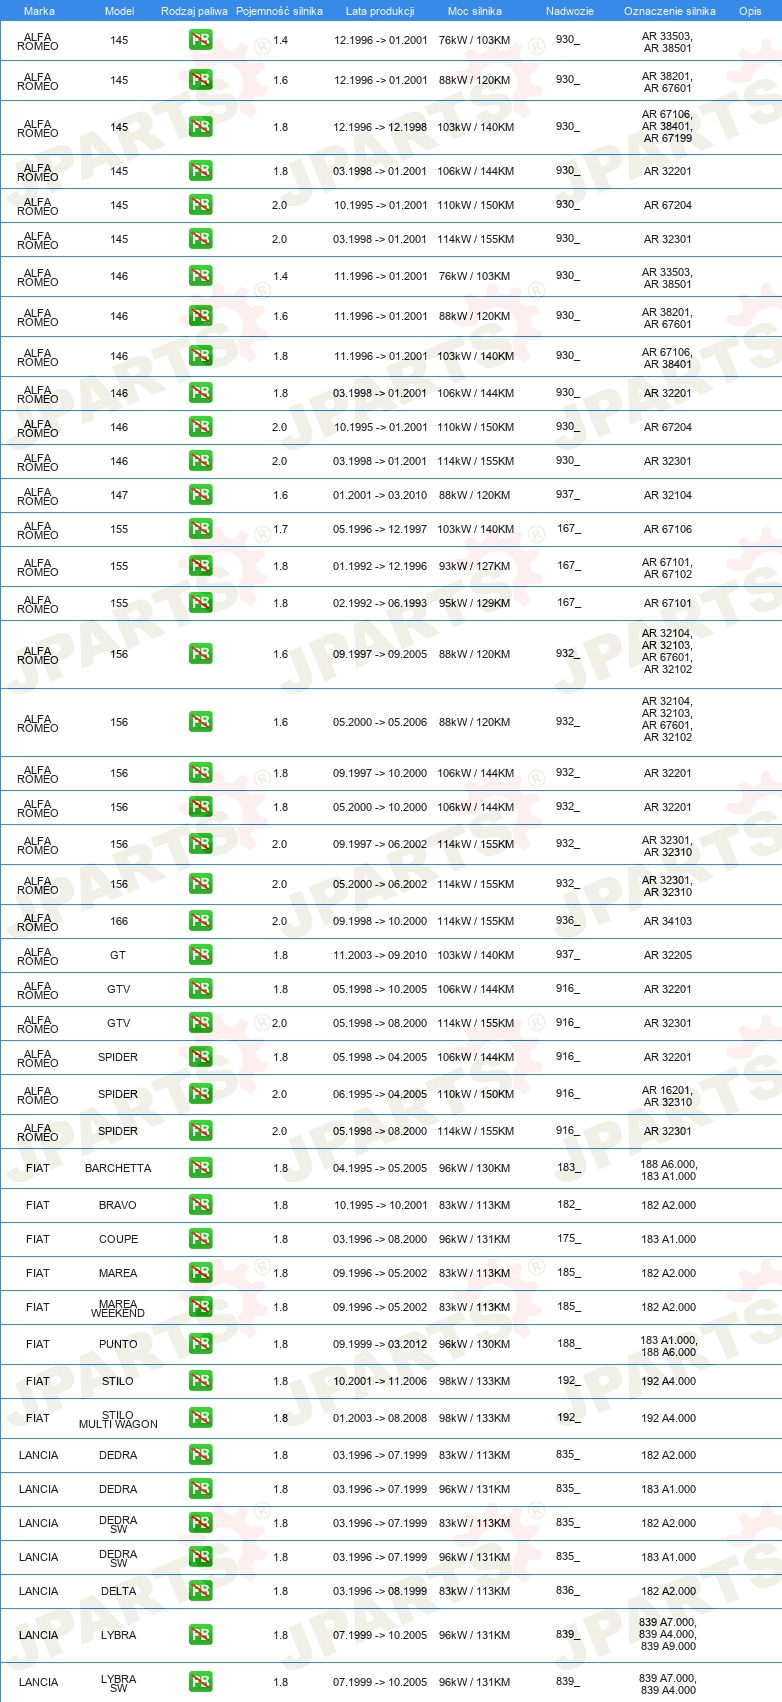Select the STILO MULTI WAGON model cell
Viewport: 782px width, 1702px height.
coord(118,1420)
